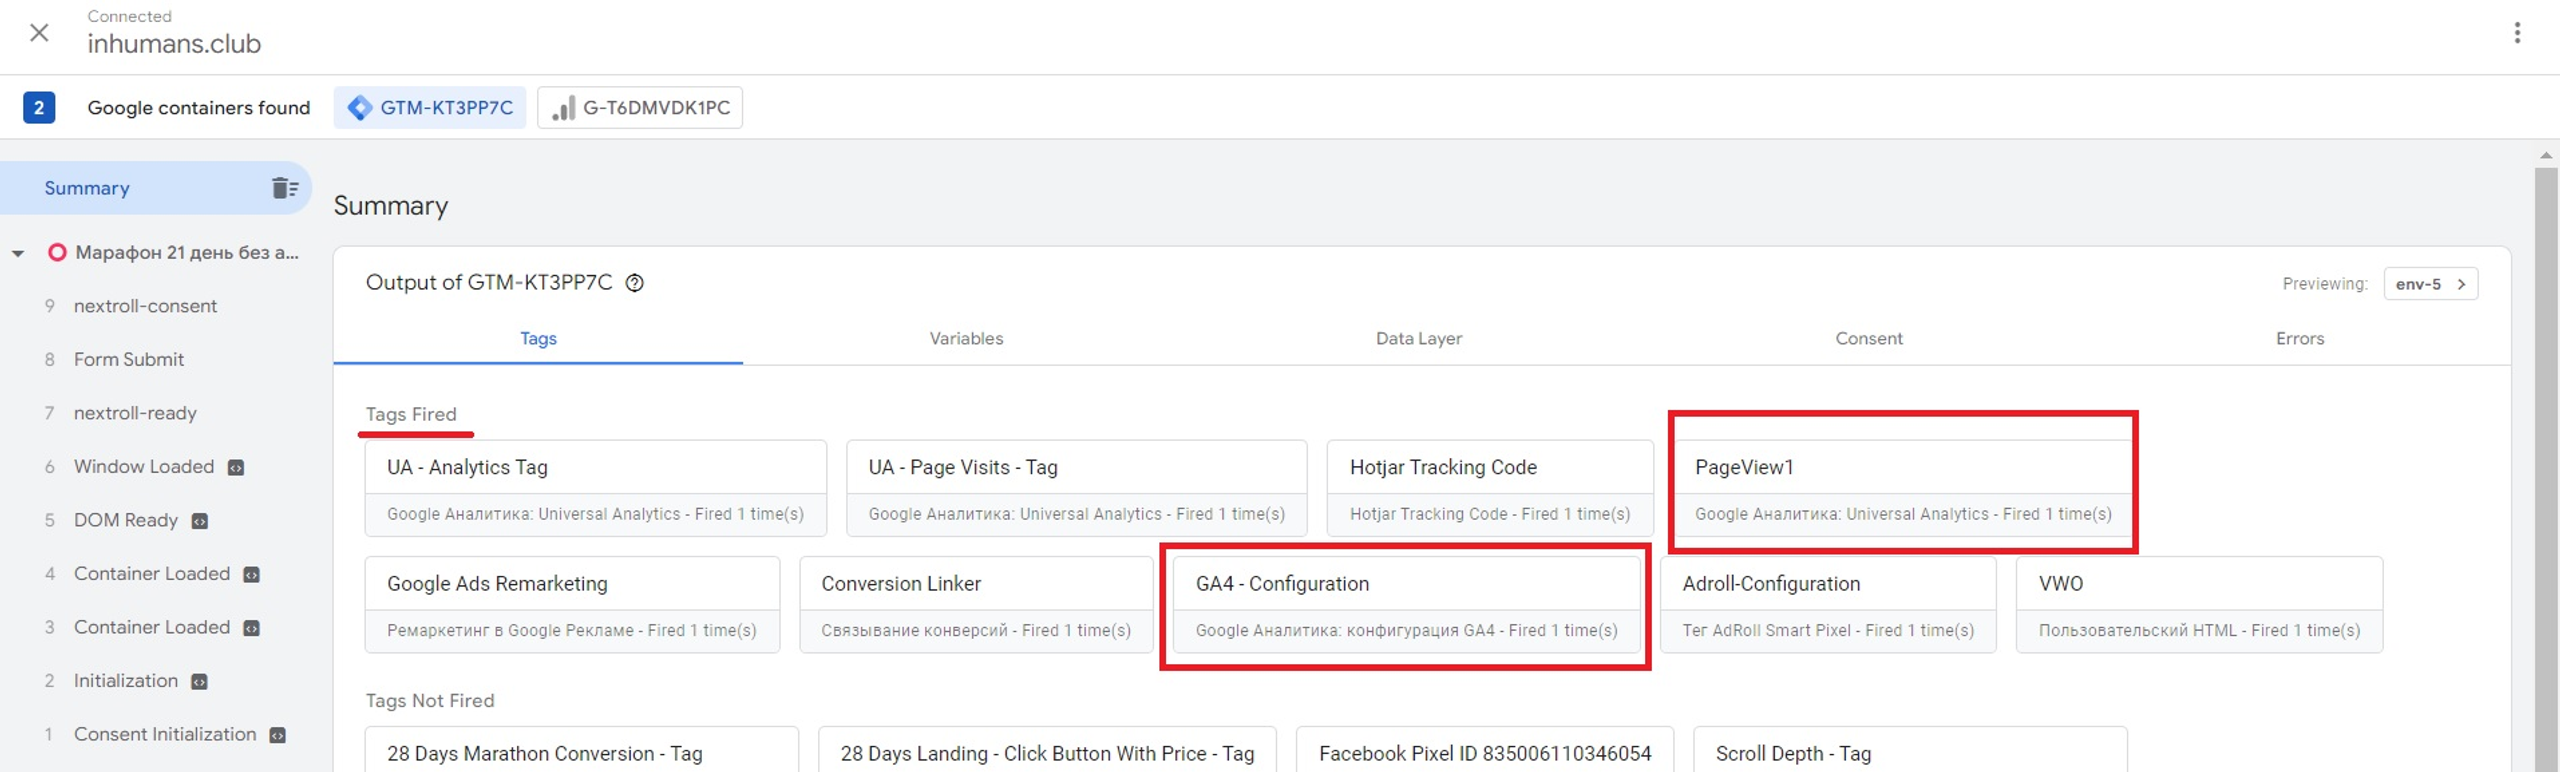Click the code icon beside Consent Initialization
Viewport: 2560px width, 772px height.
pos(278,735)
